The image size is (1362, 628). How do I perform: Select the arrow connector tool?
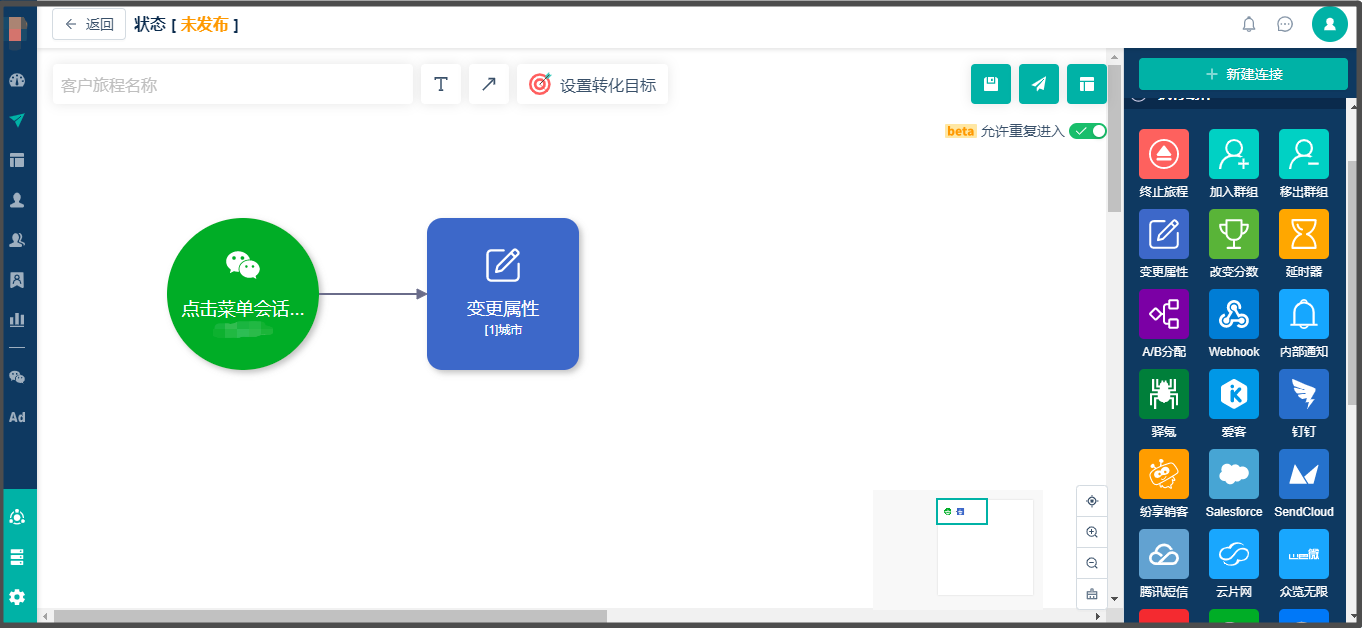(x=489, y=85)
